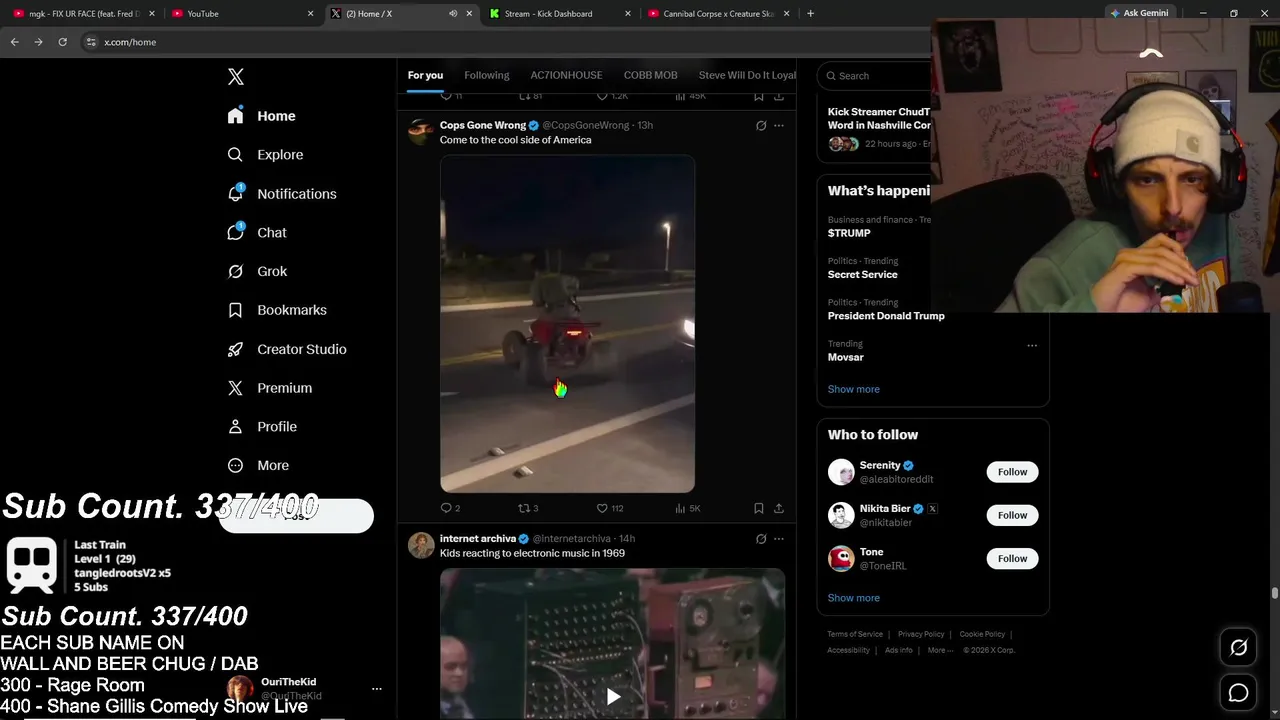
Task: Open Bookmarks in the sidebar
Action: click(277, 310)
